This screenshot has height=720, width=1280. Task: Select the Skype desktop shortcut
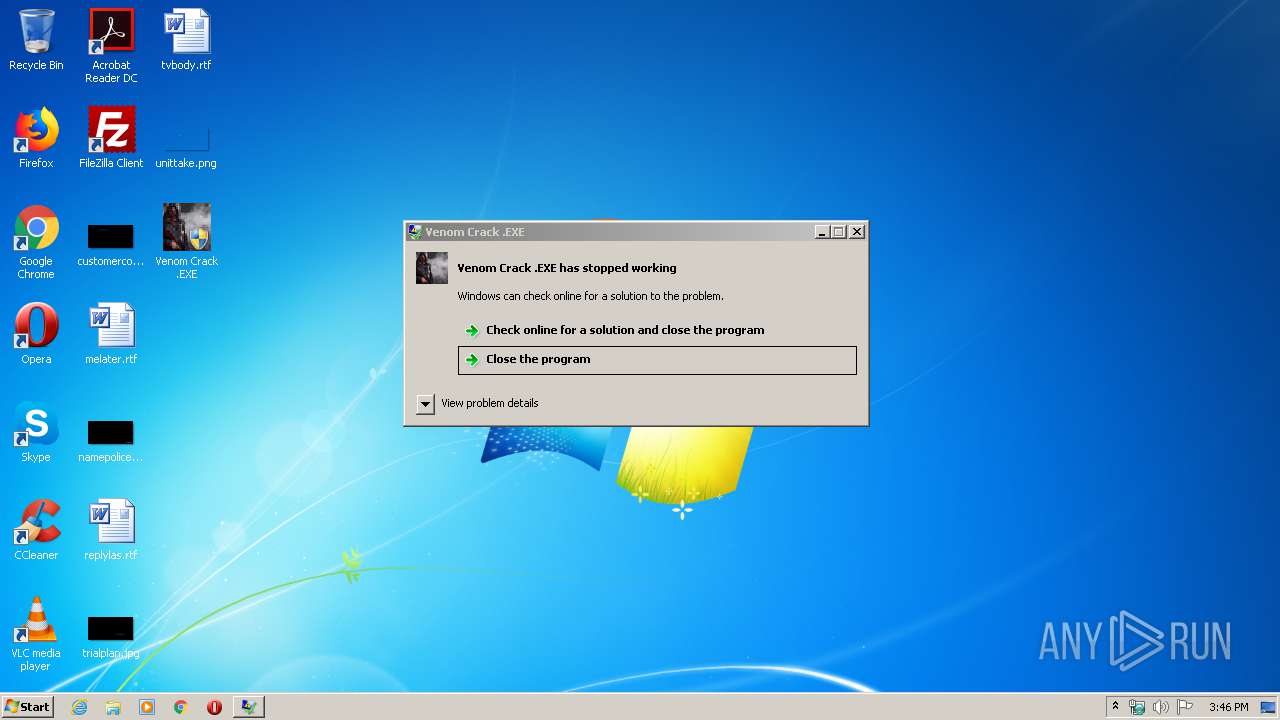pyautogui.click(x=36, y=432)
